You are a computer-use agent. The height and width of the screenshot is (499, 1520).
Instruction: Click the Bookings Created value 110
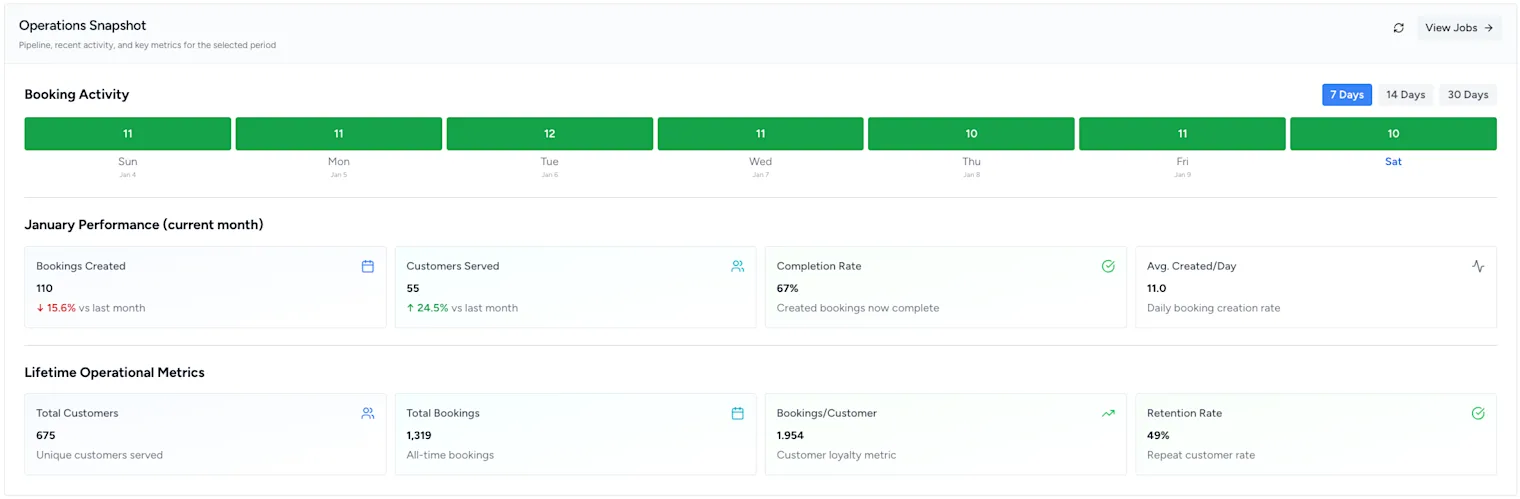tap(44, 288)
